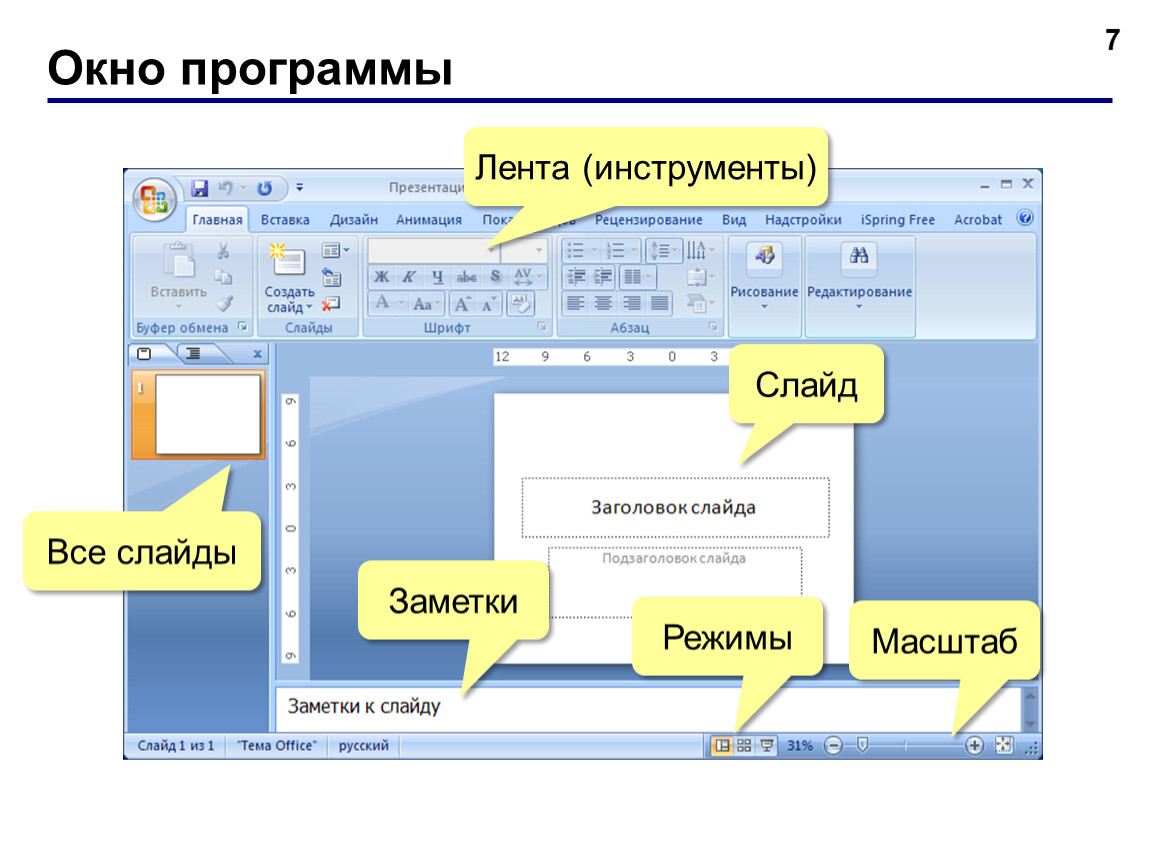1150x864 pixels.
Task: Redo the last action
Action: (x=264, y=188)
